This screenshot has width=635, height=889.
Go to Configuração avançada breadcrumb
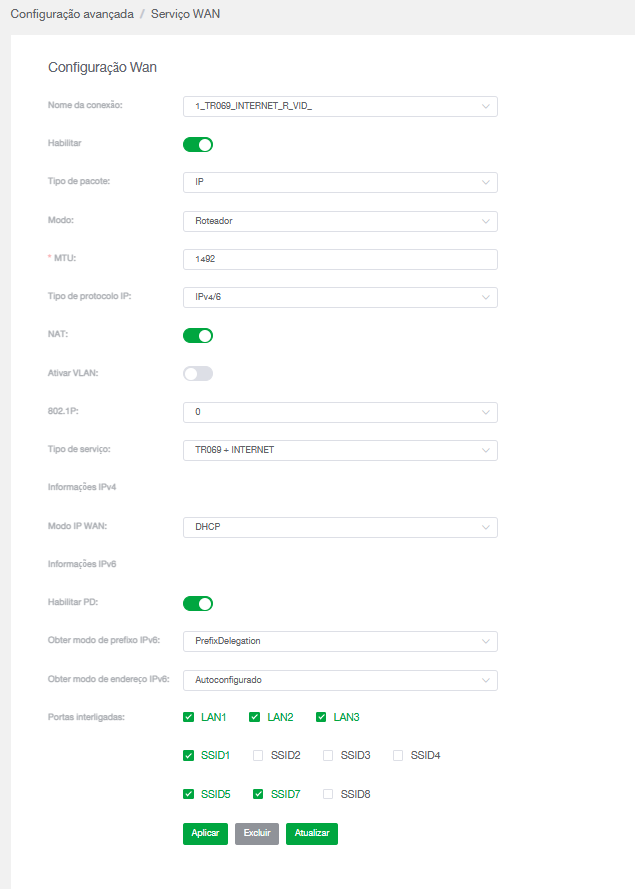coord(72,14)
